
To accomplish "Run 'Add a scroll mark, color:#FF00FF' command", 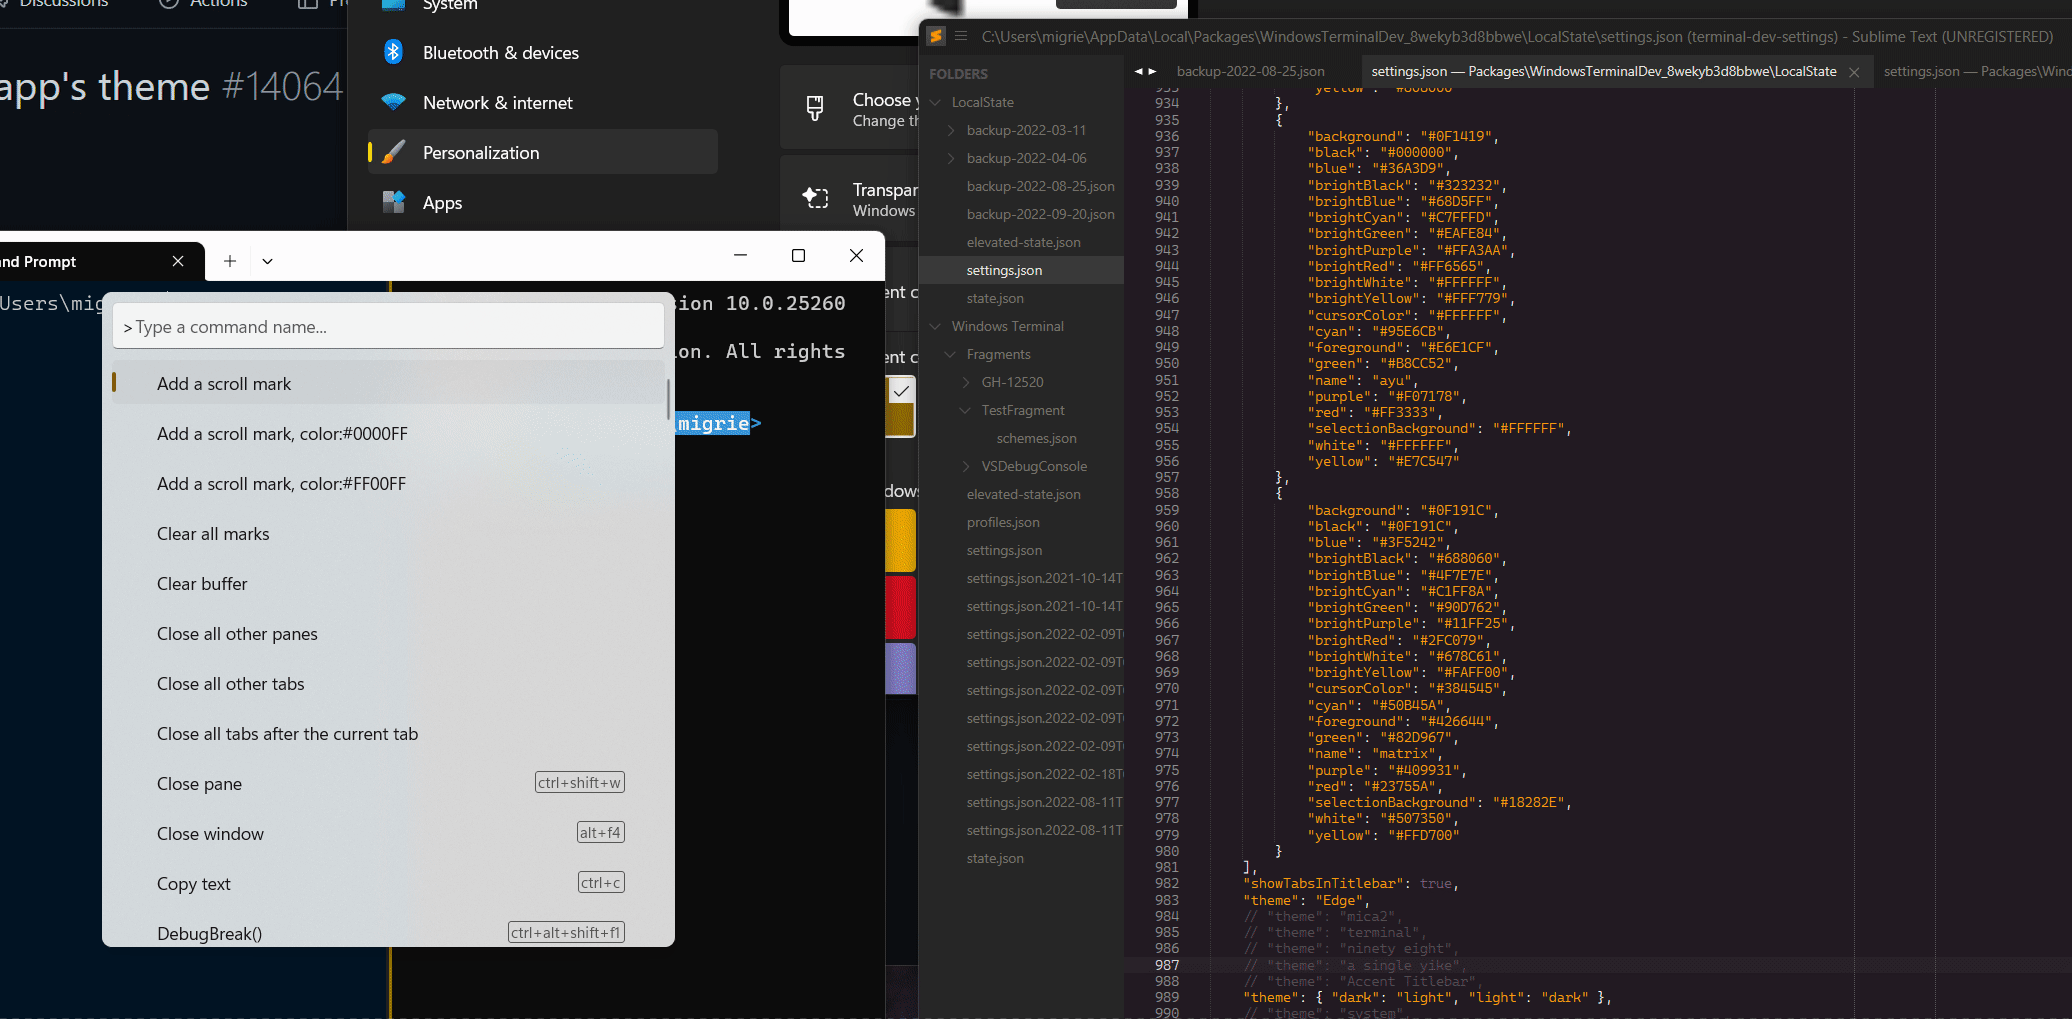I will (388, 484).
